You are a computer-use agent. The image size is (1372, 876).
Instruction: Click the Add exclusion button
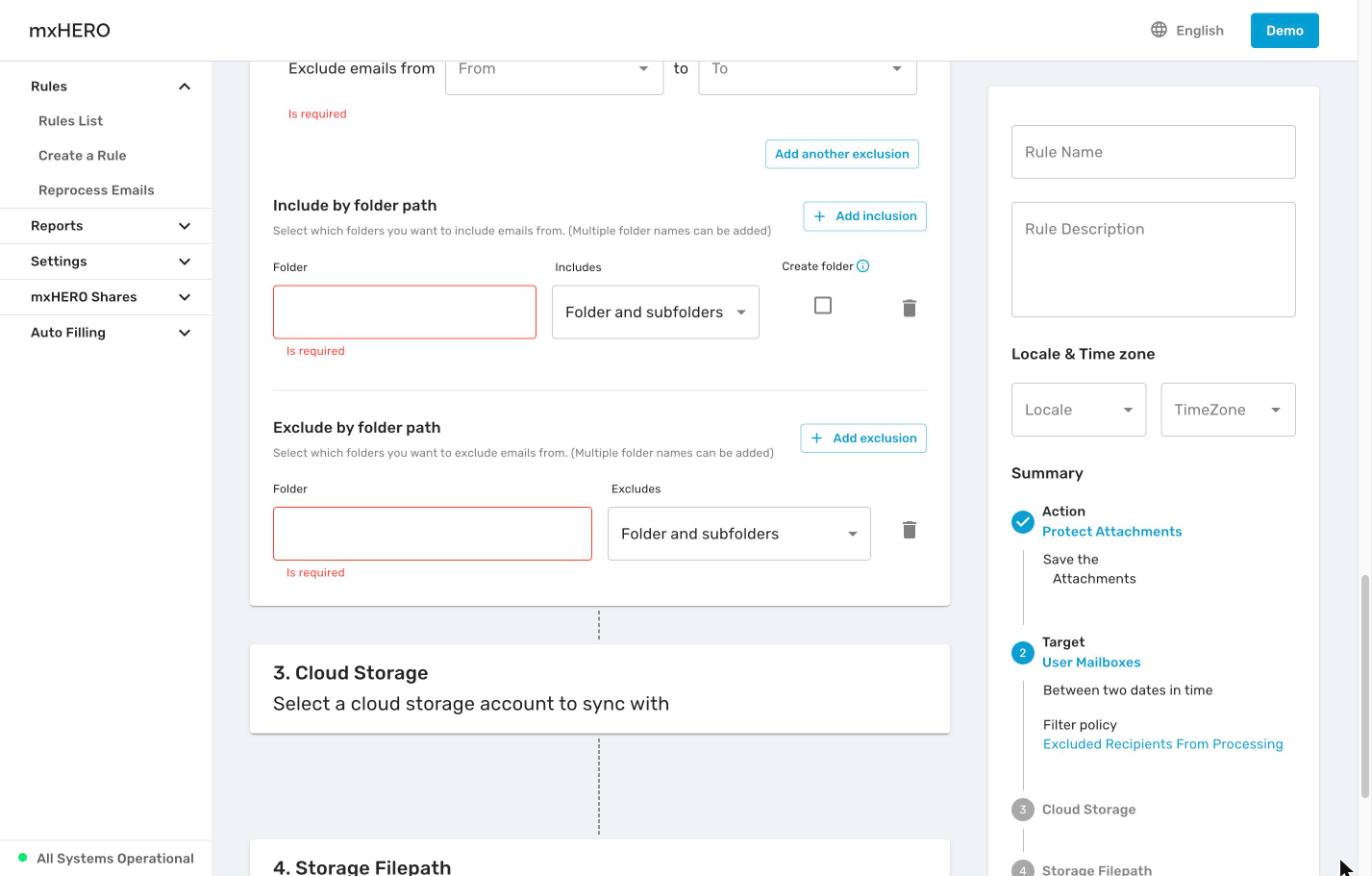click(x=863, y=438)
